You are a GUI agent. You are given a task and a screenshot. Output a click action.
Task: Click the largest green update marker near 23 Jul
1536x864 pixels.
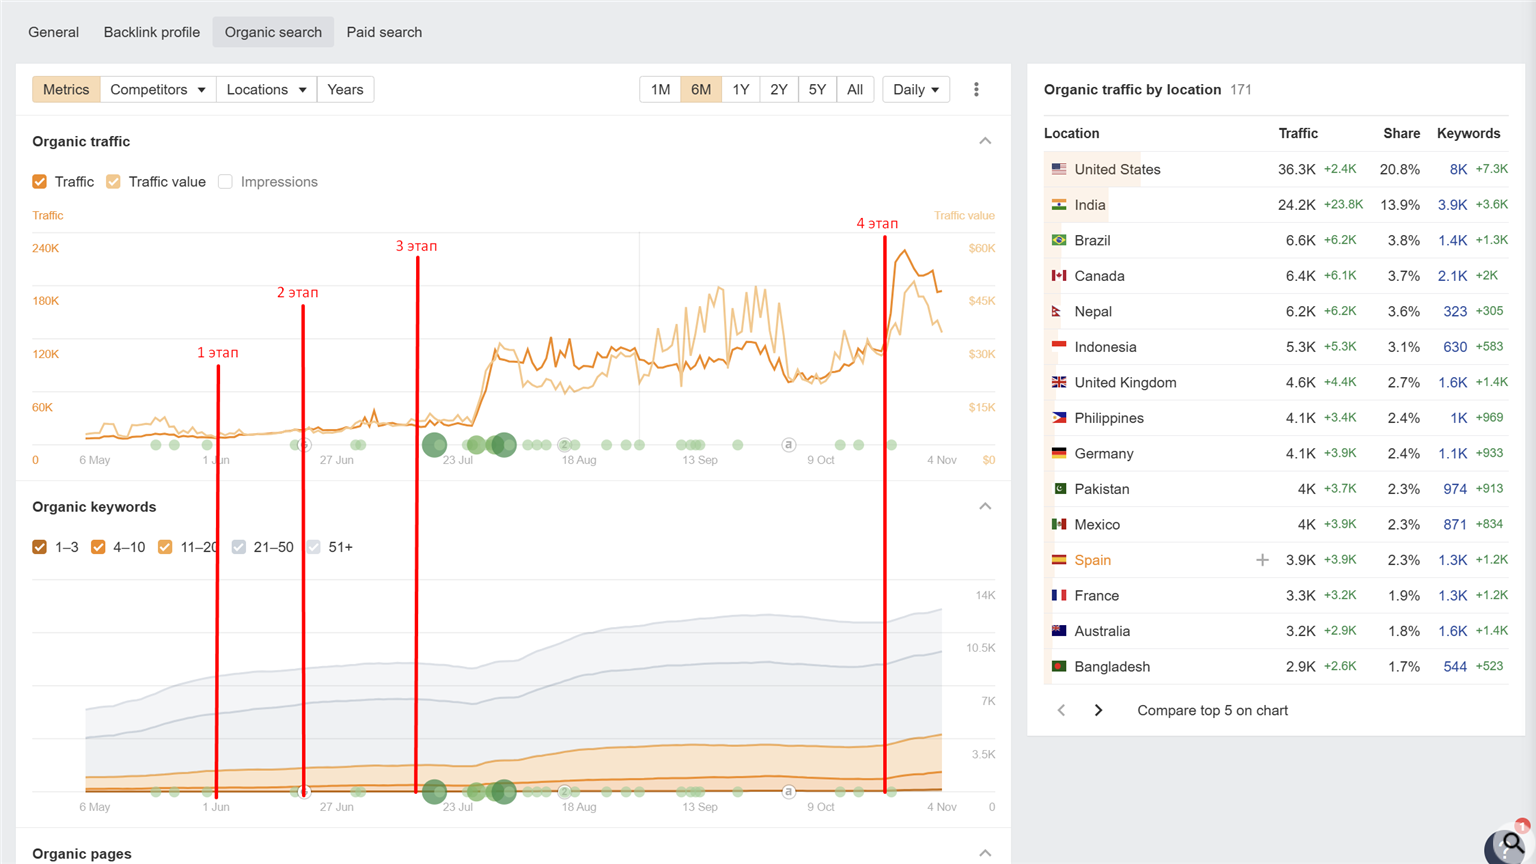click(x=434, y=445)
